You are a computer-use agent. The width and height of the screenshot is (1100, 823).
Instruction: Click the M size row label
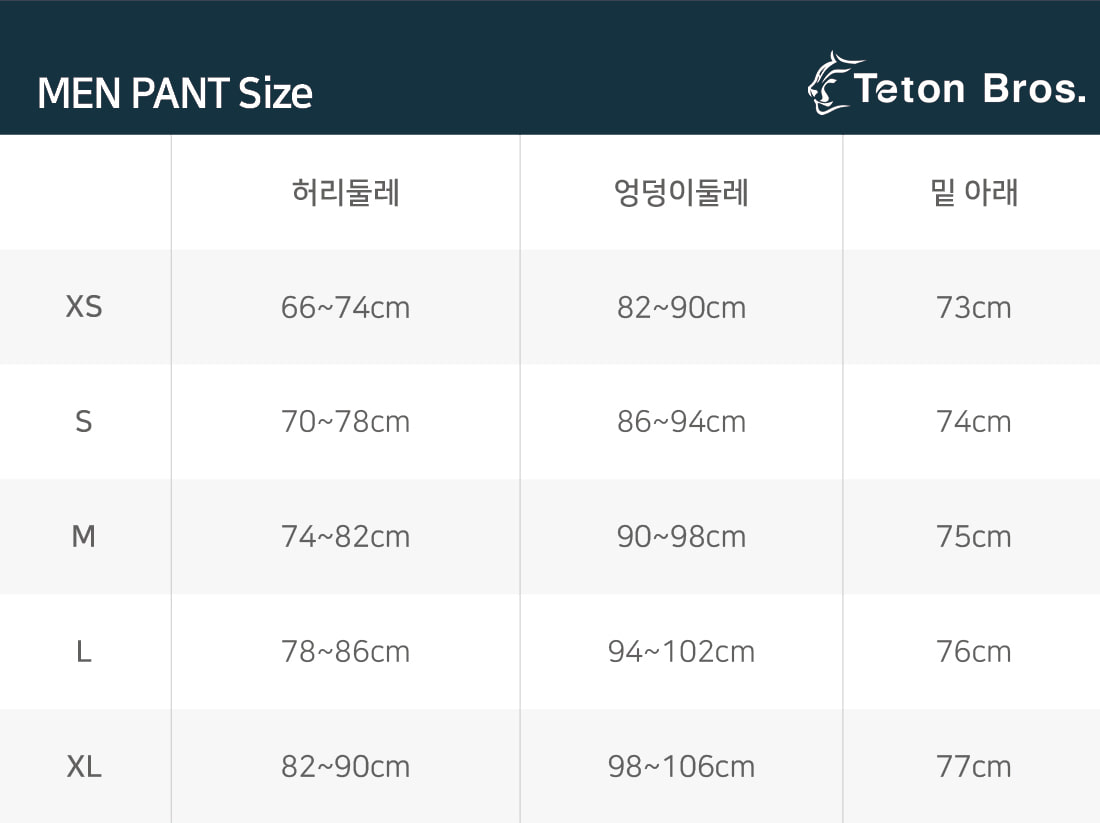point(84,537)
